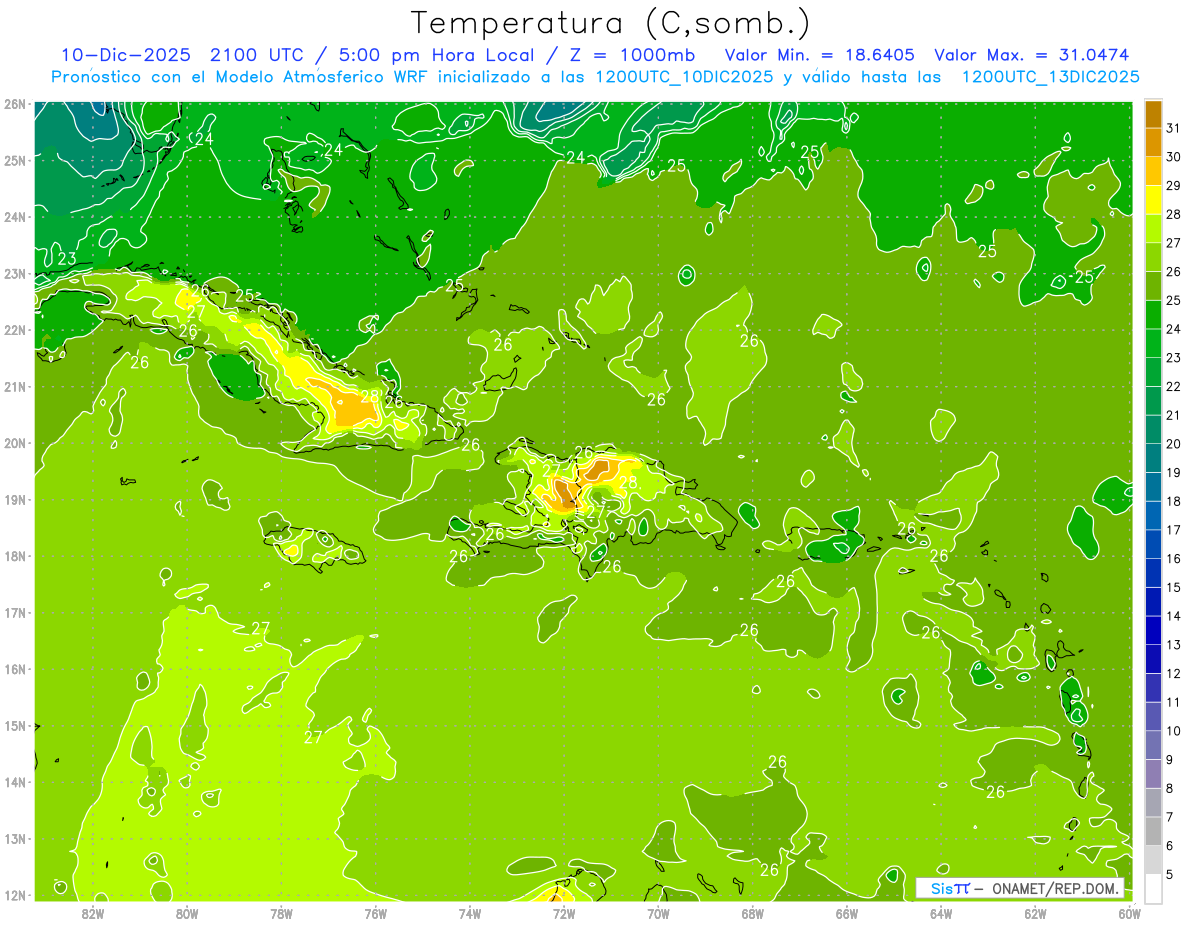The image size is (1200, 927).
Task: Click the legend swatch between 14 and 15
Action: pyautogui.click(x=1153, y=602)
